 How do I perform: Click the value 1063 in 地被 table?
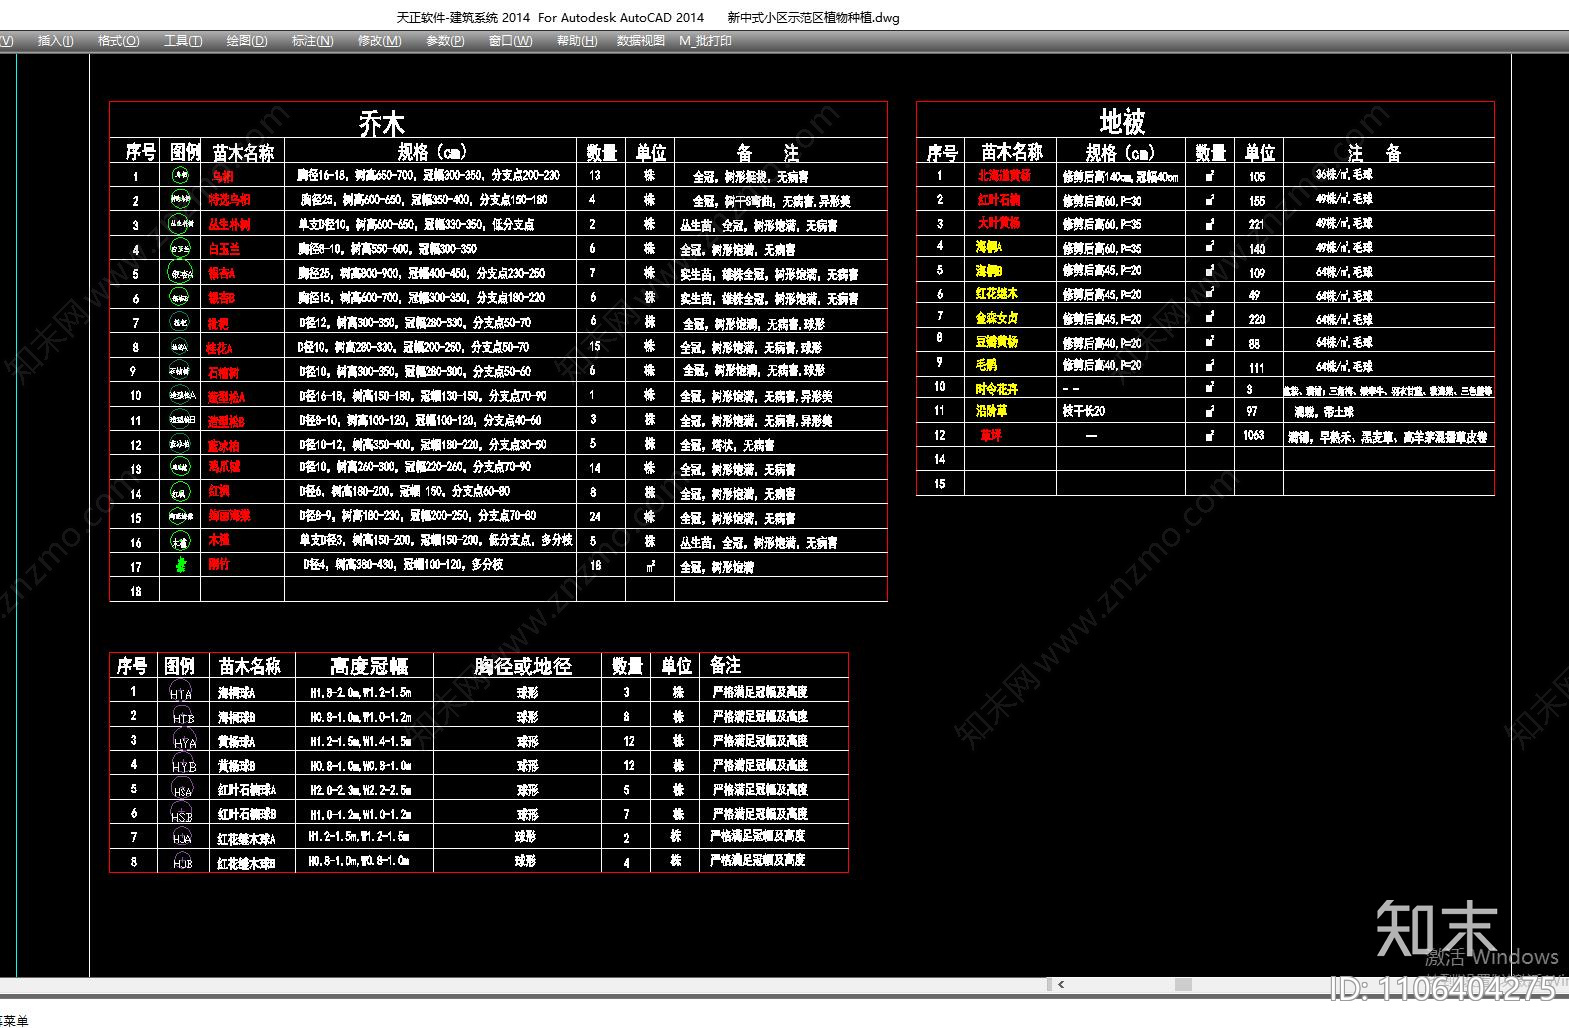pyautogui.click(x=1254, y=435)
